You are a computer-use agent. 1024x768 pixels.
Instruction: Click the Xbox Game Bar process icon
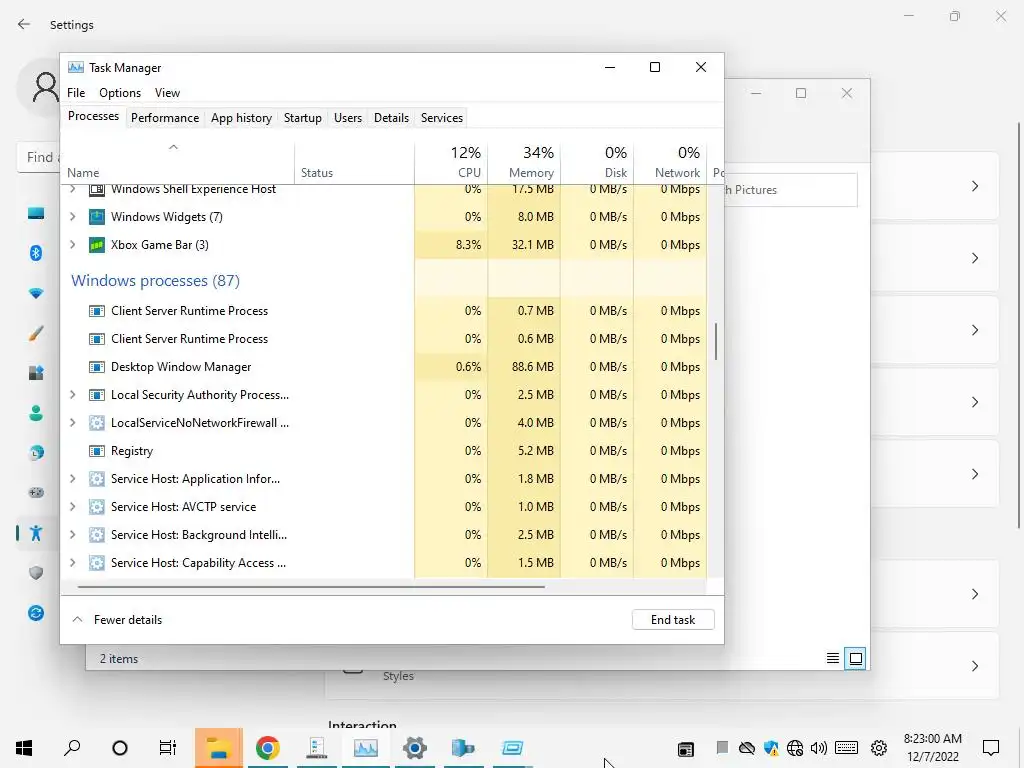tap(97, 245)
